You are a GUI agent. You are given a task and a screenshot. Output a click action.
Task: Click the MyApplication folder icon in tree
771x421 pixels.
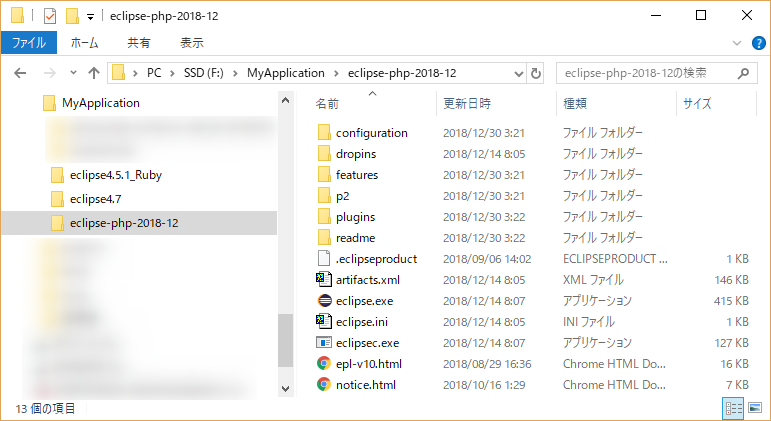coord(49,103)
